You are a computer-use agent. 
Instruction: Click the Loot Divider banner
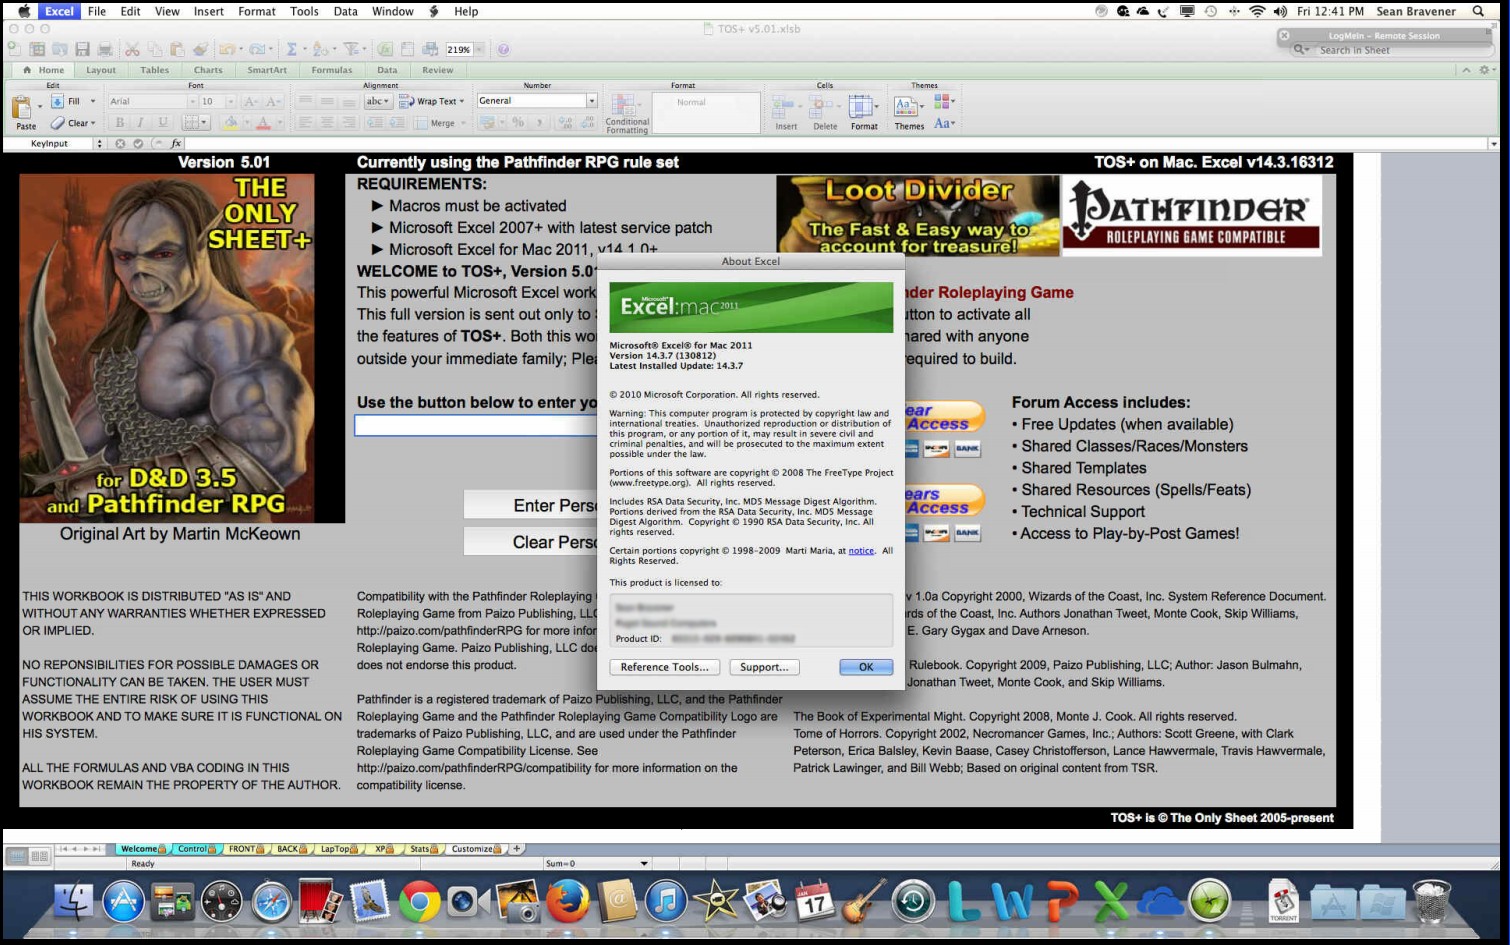(x=917, y=216)
